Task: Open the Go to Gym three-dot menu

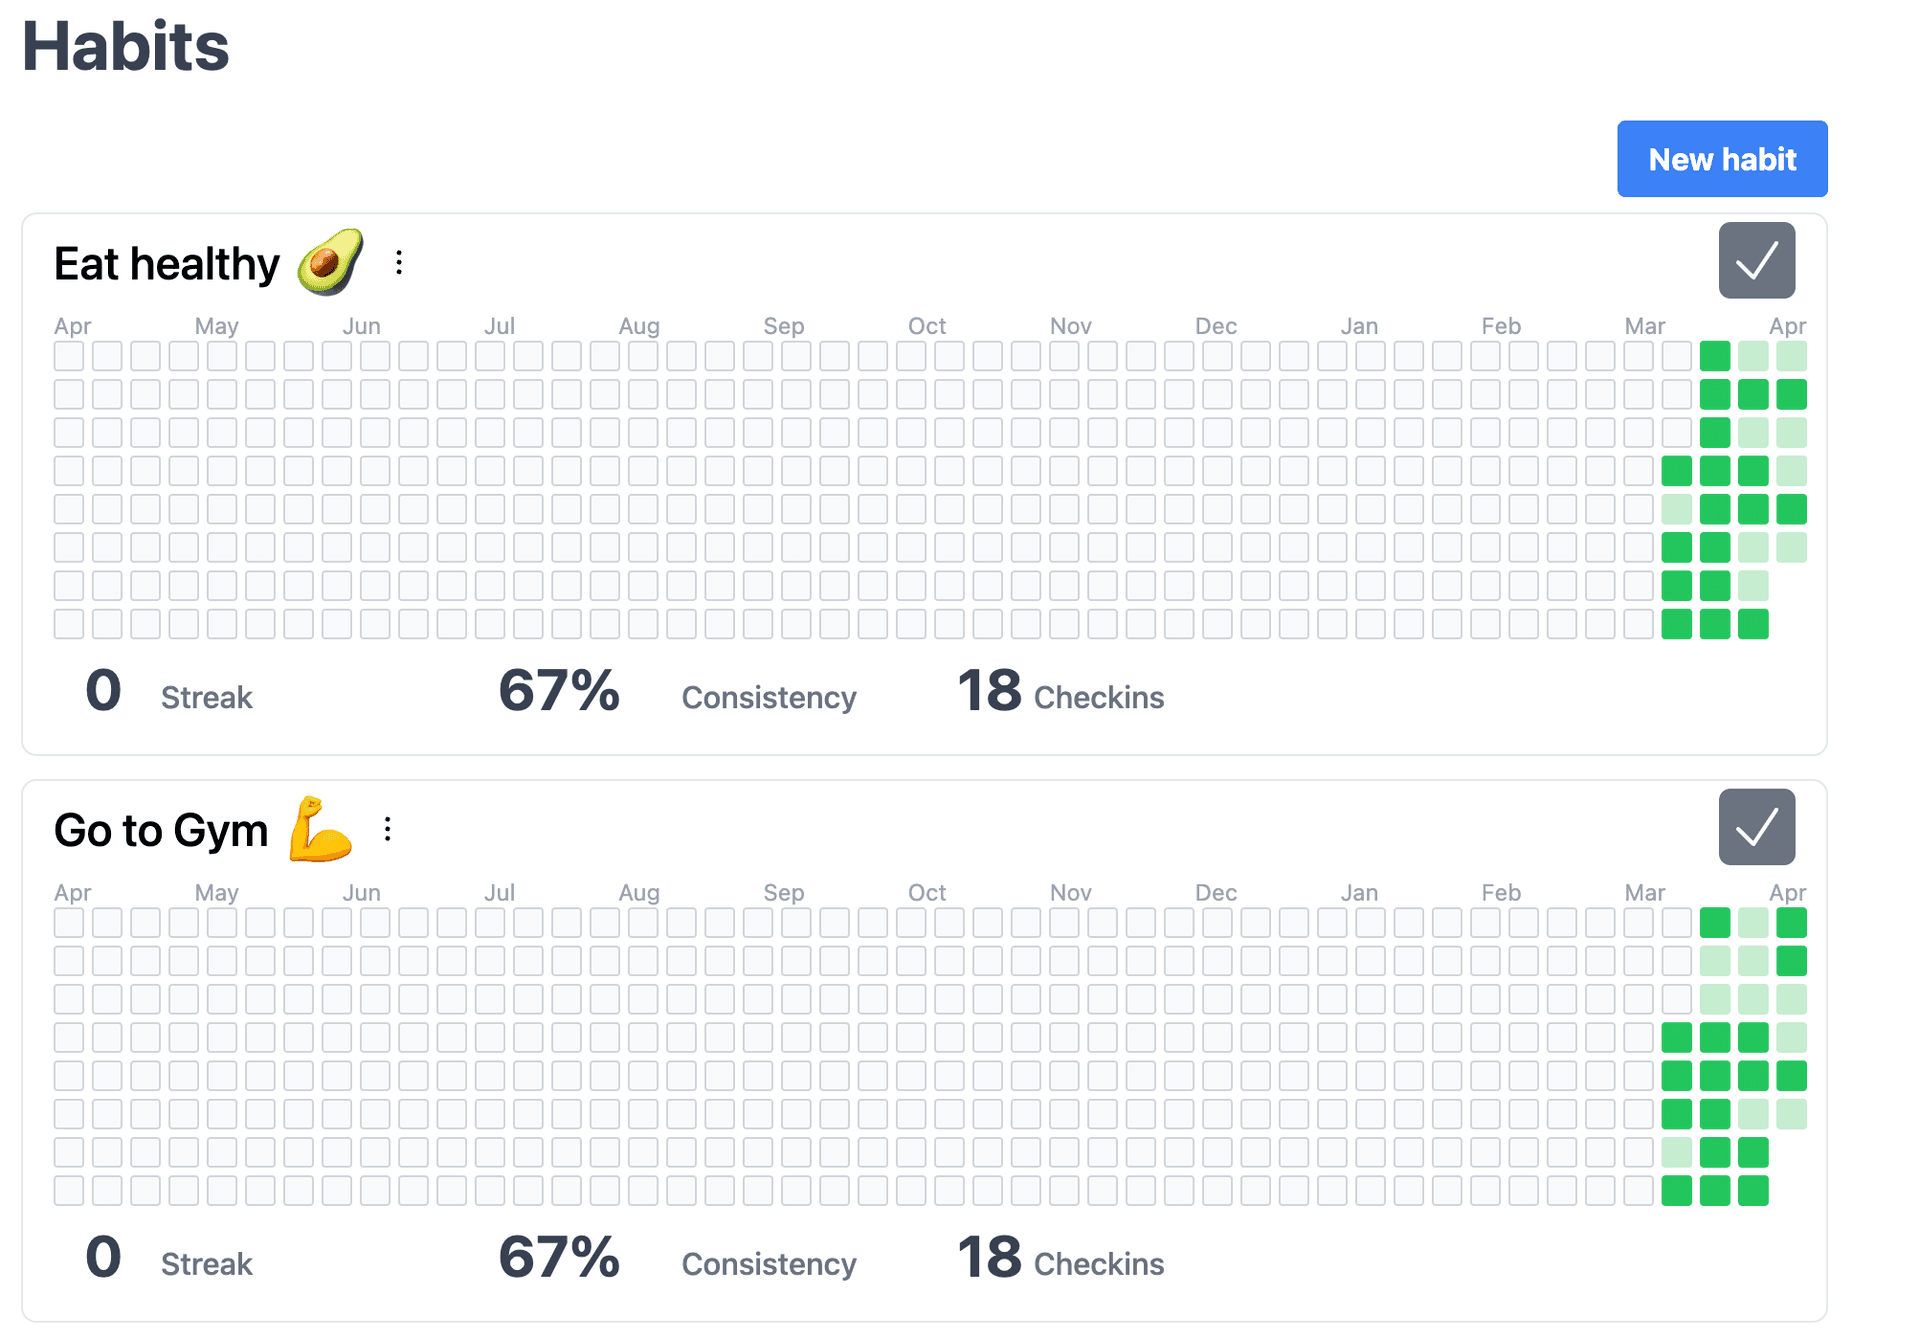Action: pyautogui.click(x=387, y=829)
